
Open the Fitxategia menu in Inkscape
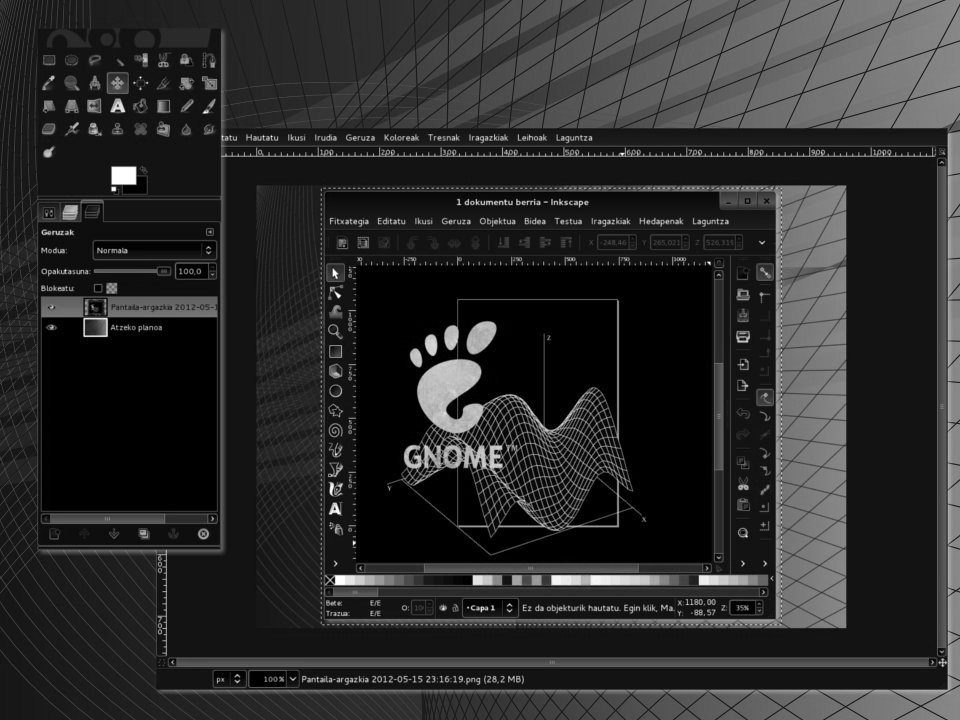point(349,221)
